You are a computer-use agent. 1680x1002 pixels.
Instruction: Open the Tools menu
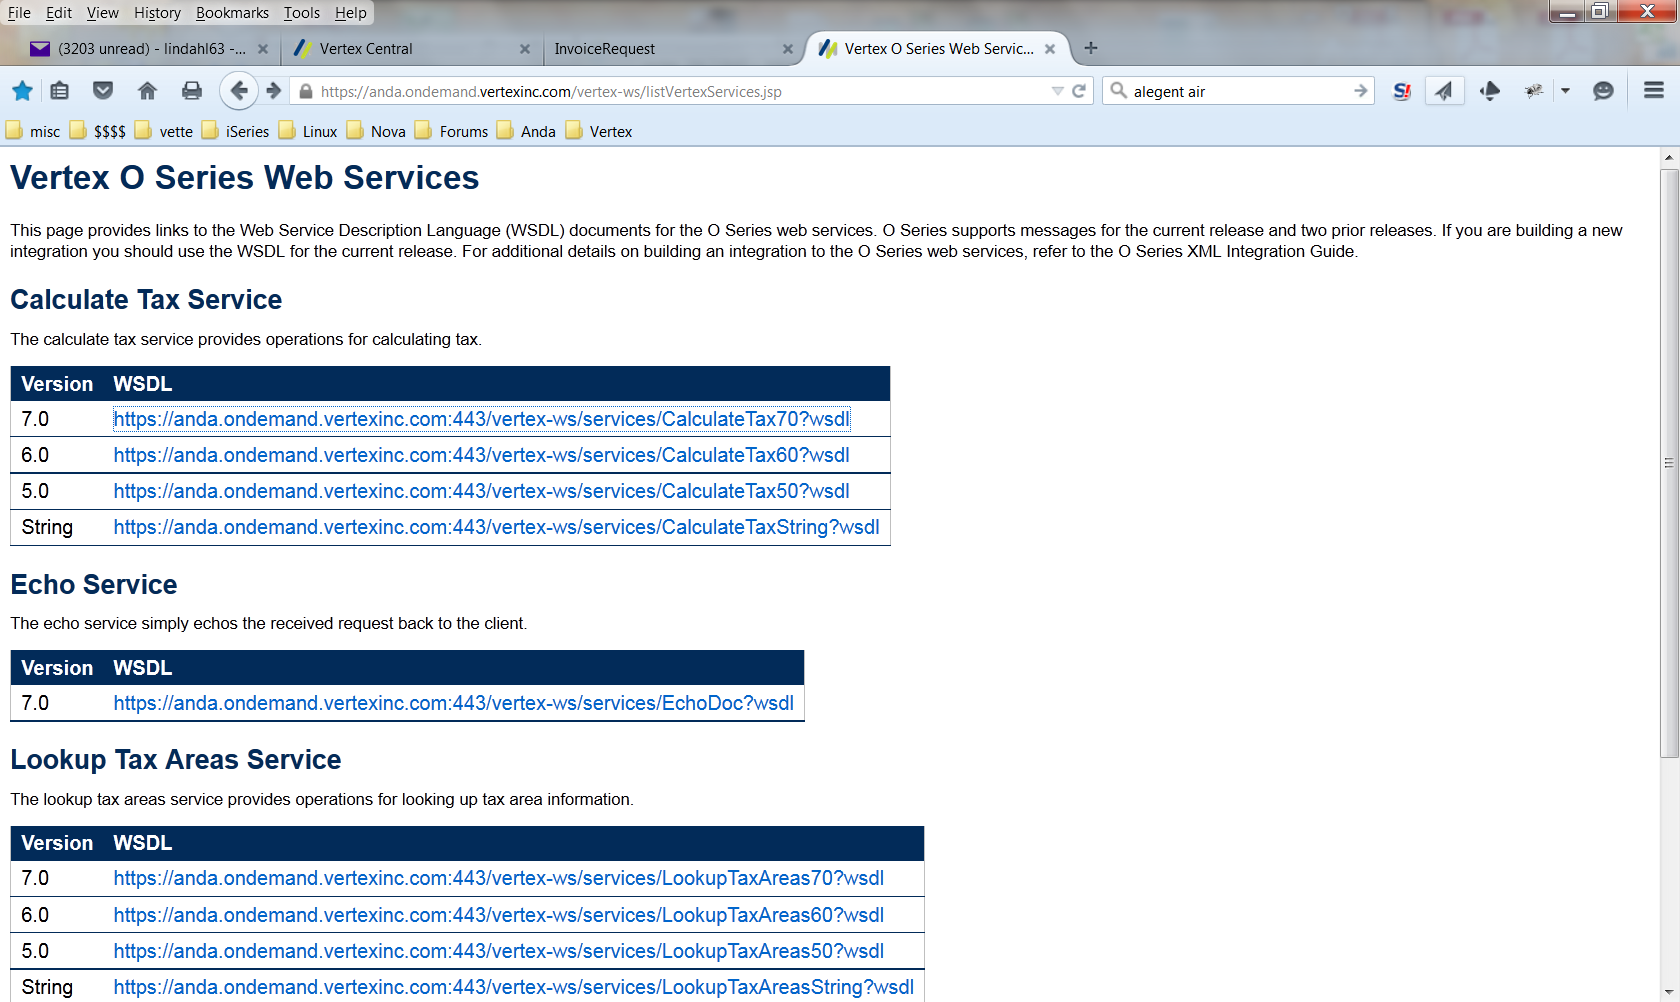coord(302,13)
